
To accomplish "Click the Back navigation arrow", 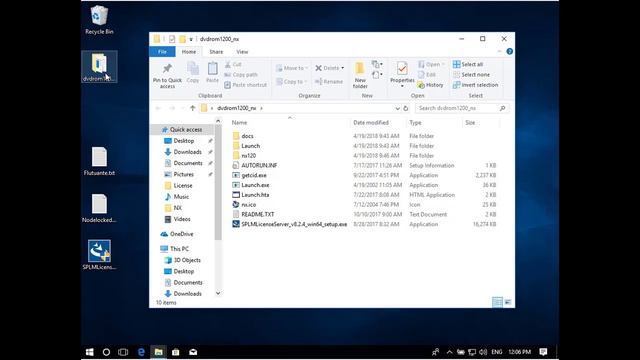I will coord(158,108).
